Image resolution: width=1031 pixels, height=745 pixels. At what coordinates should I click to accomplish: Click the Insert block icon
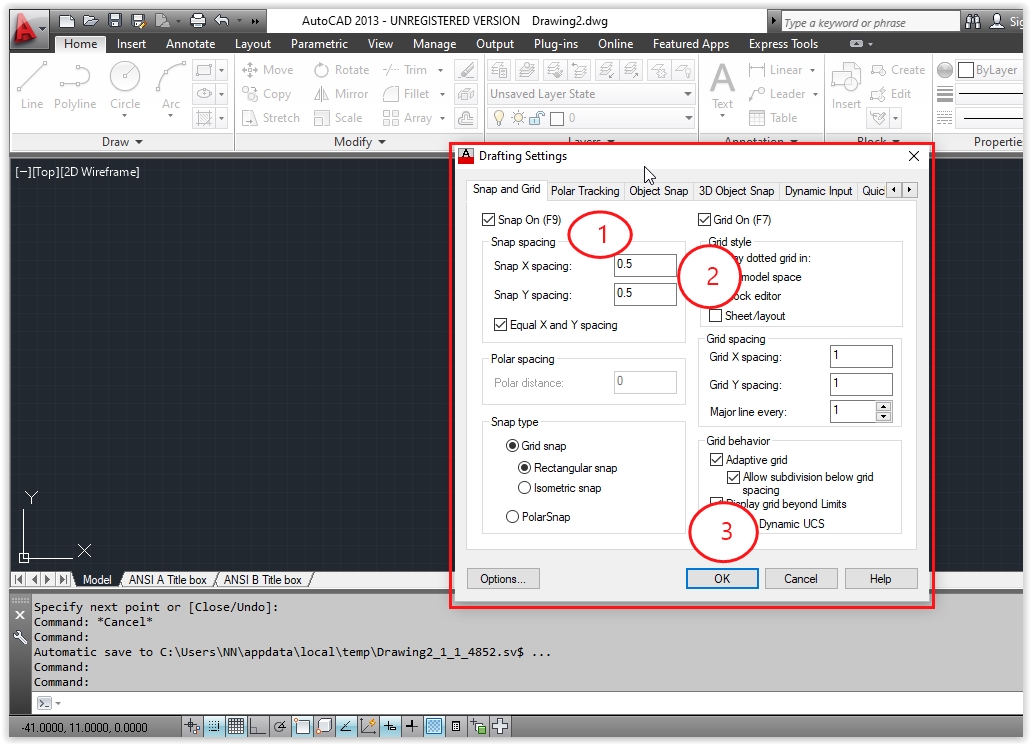tap(846, 86)
